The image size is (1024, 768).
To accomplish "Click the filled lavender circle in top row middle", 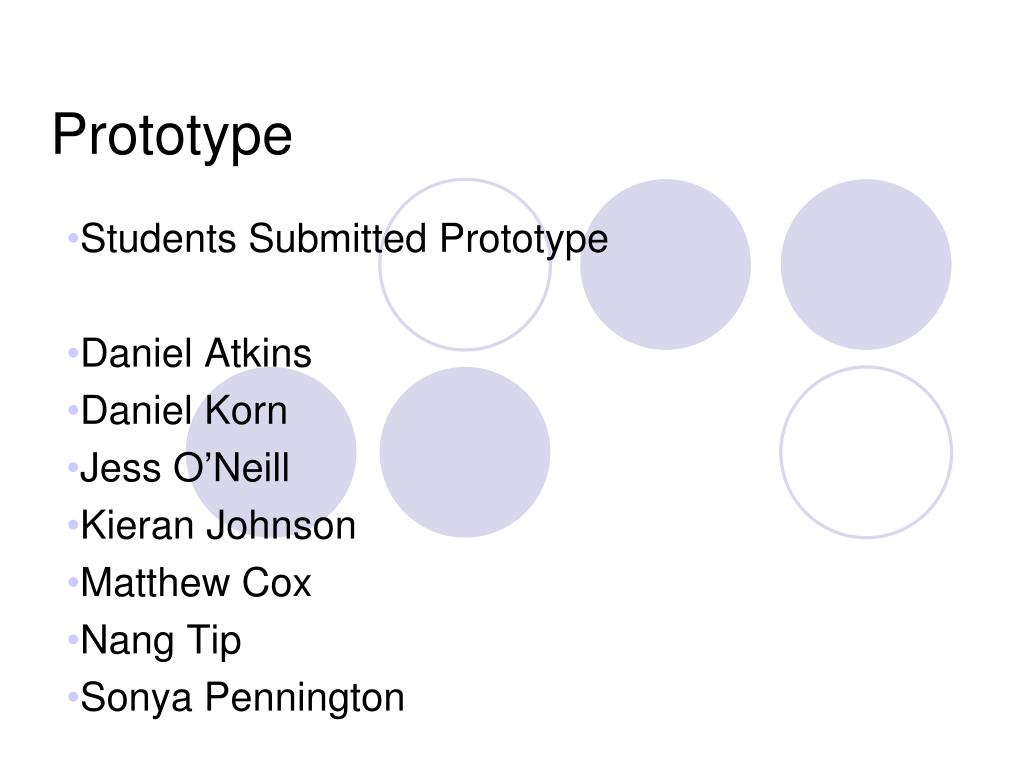I will pos(665,264).
